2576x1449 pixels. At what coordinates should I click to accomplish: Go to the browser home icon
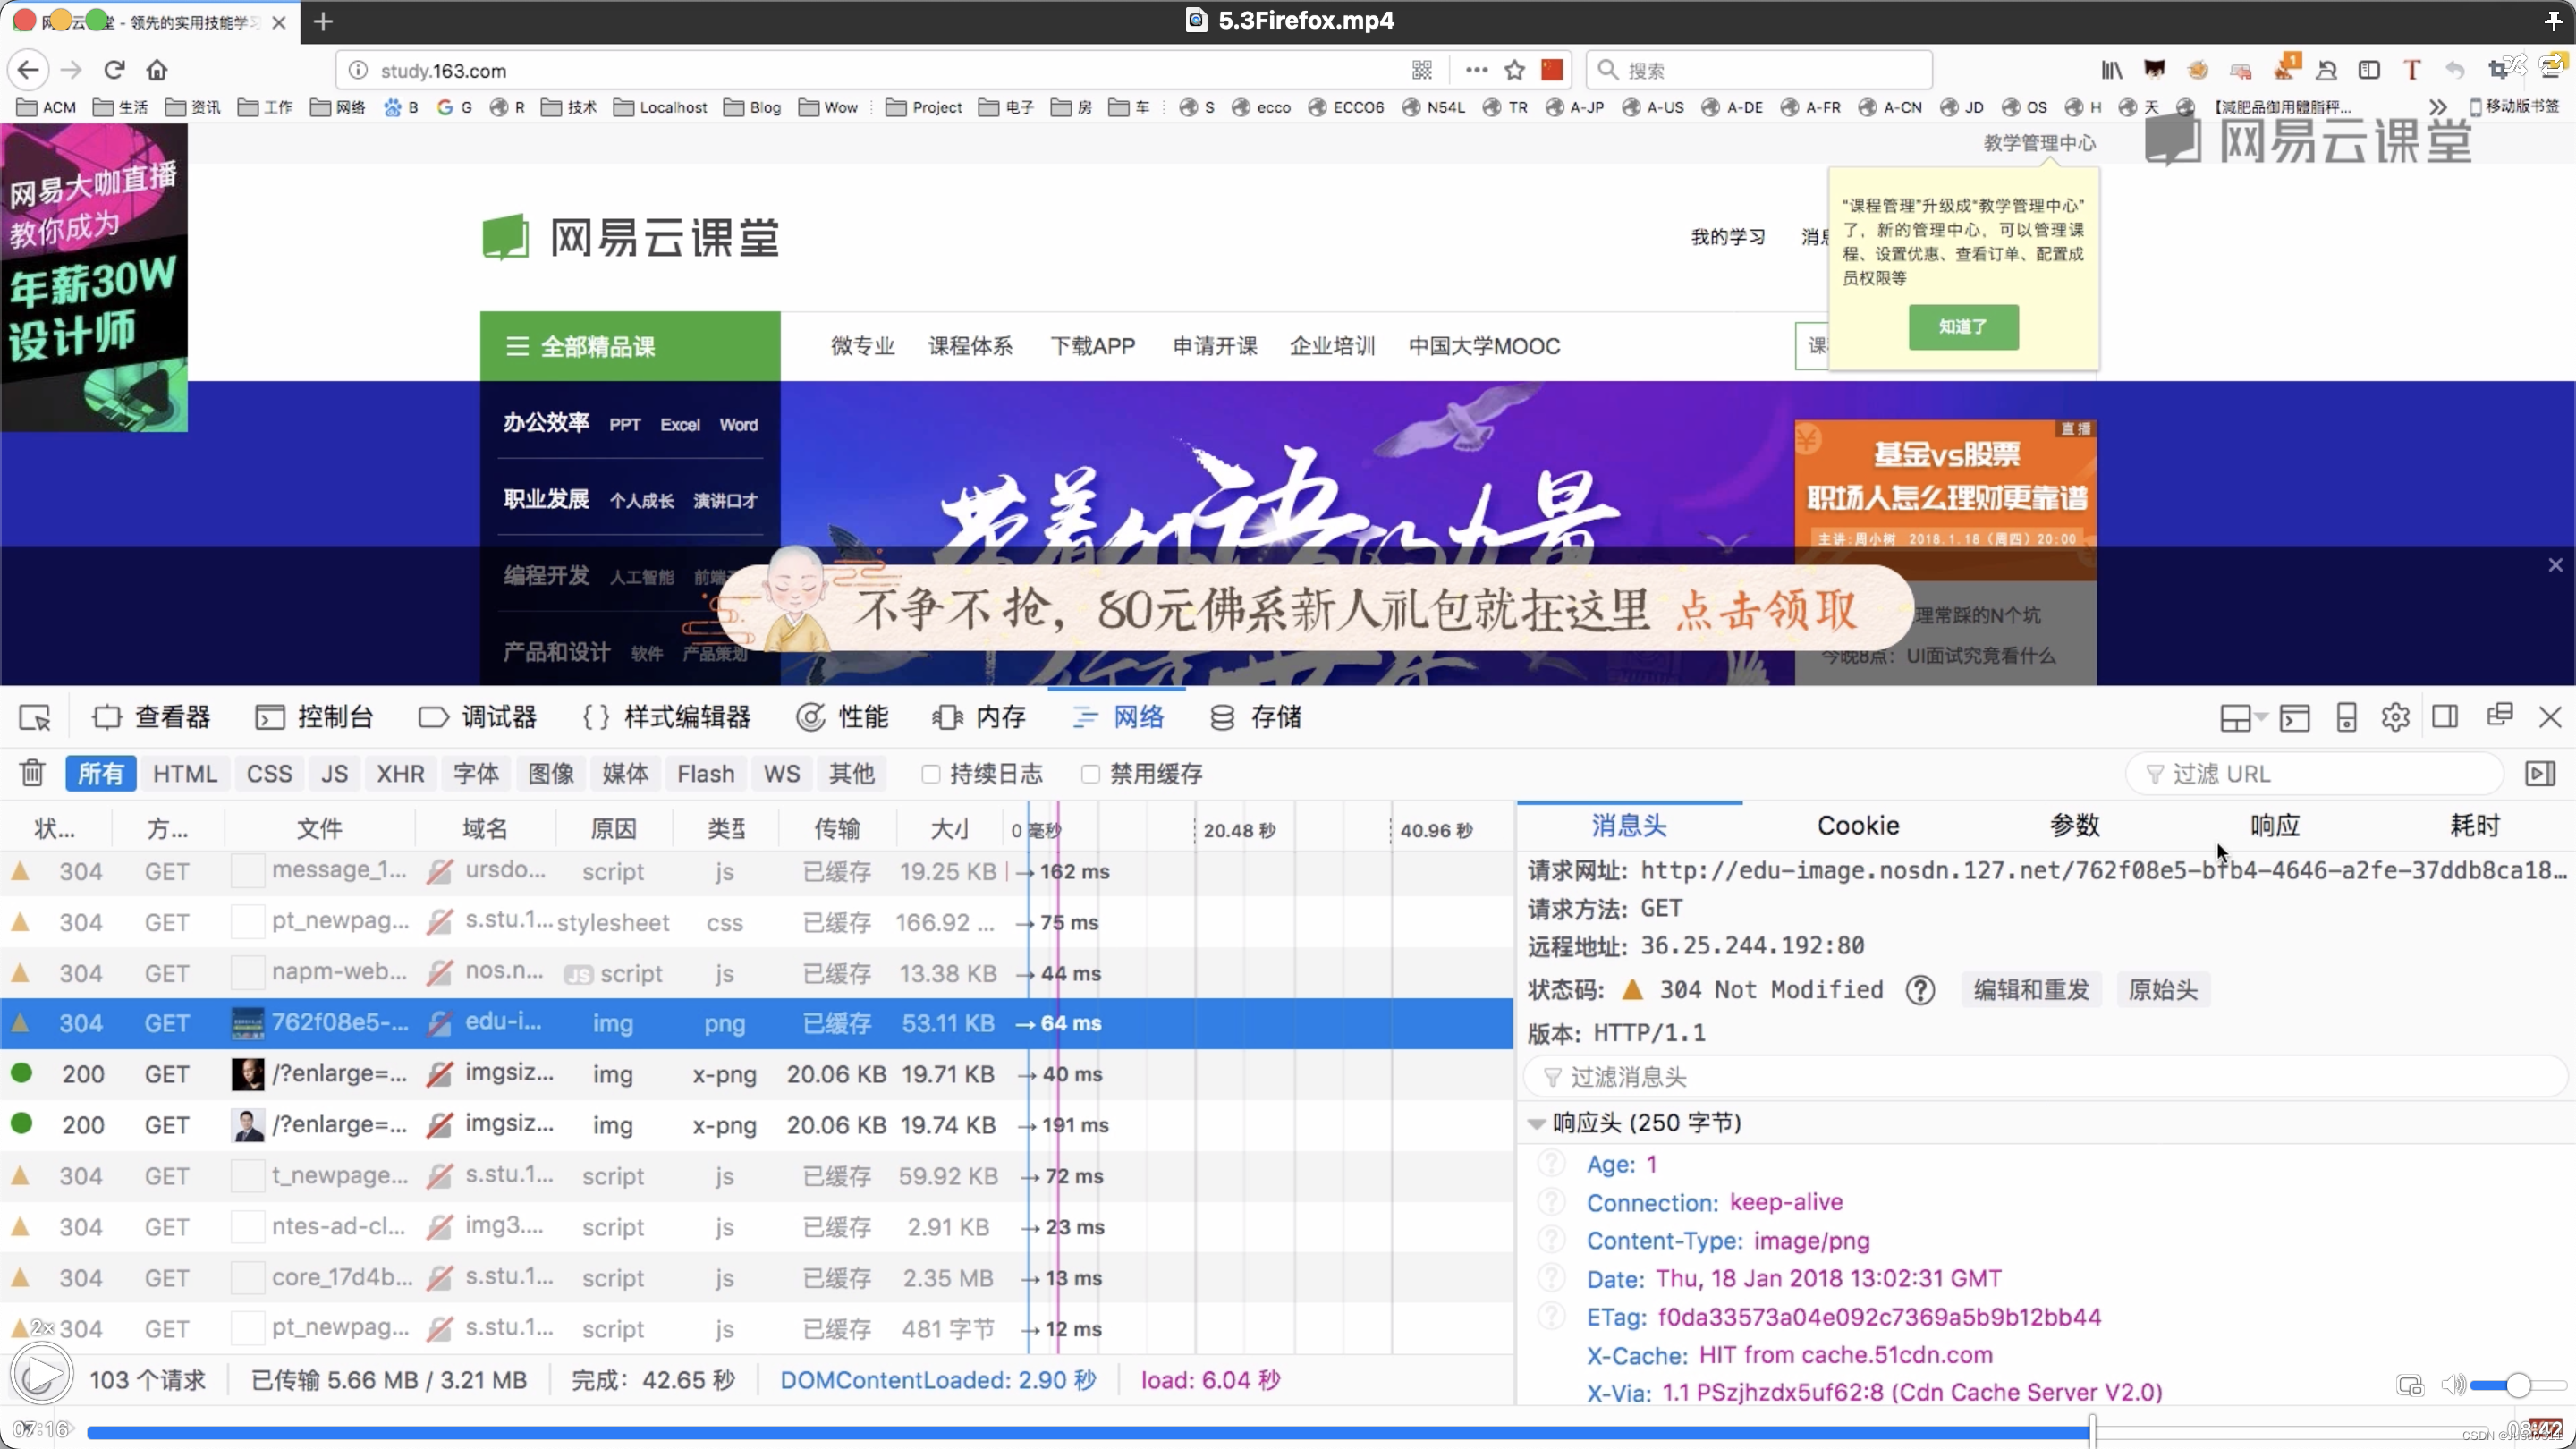(157, 70)
